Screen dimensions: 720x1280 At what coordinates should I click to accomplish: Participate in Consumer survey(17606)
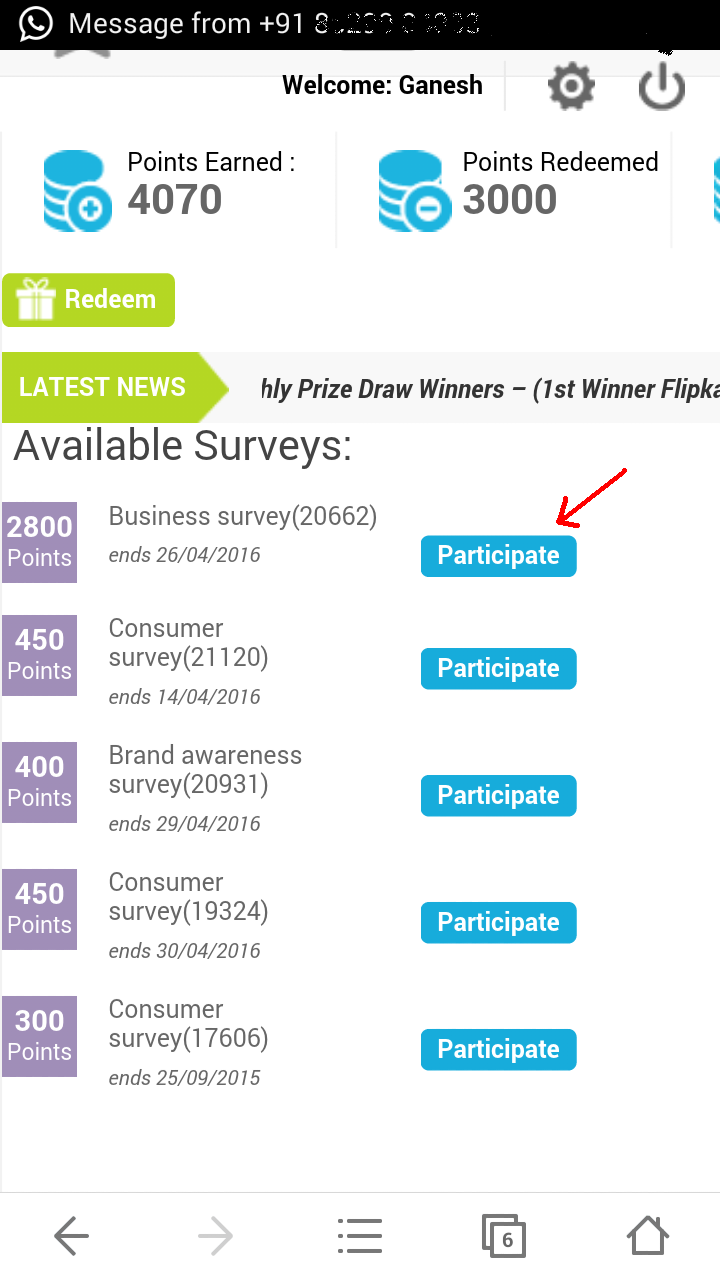coord(498,1050)
